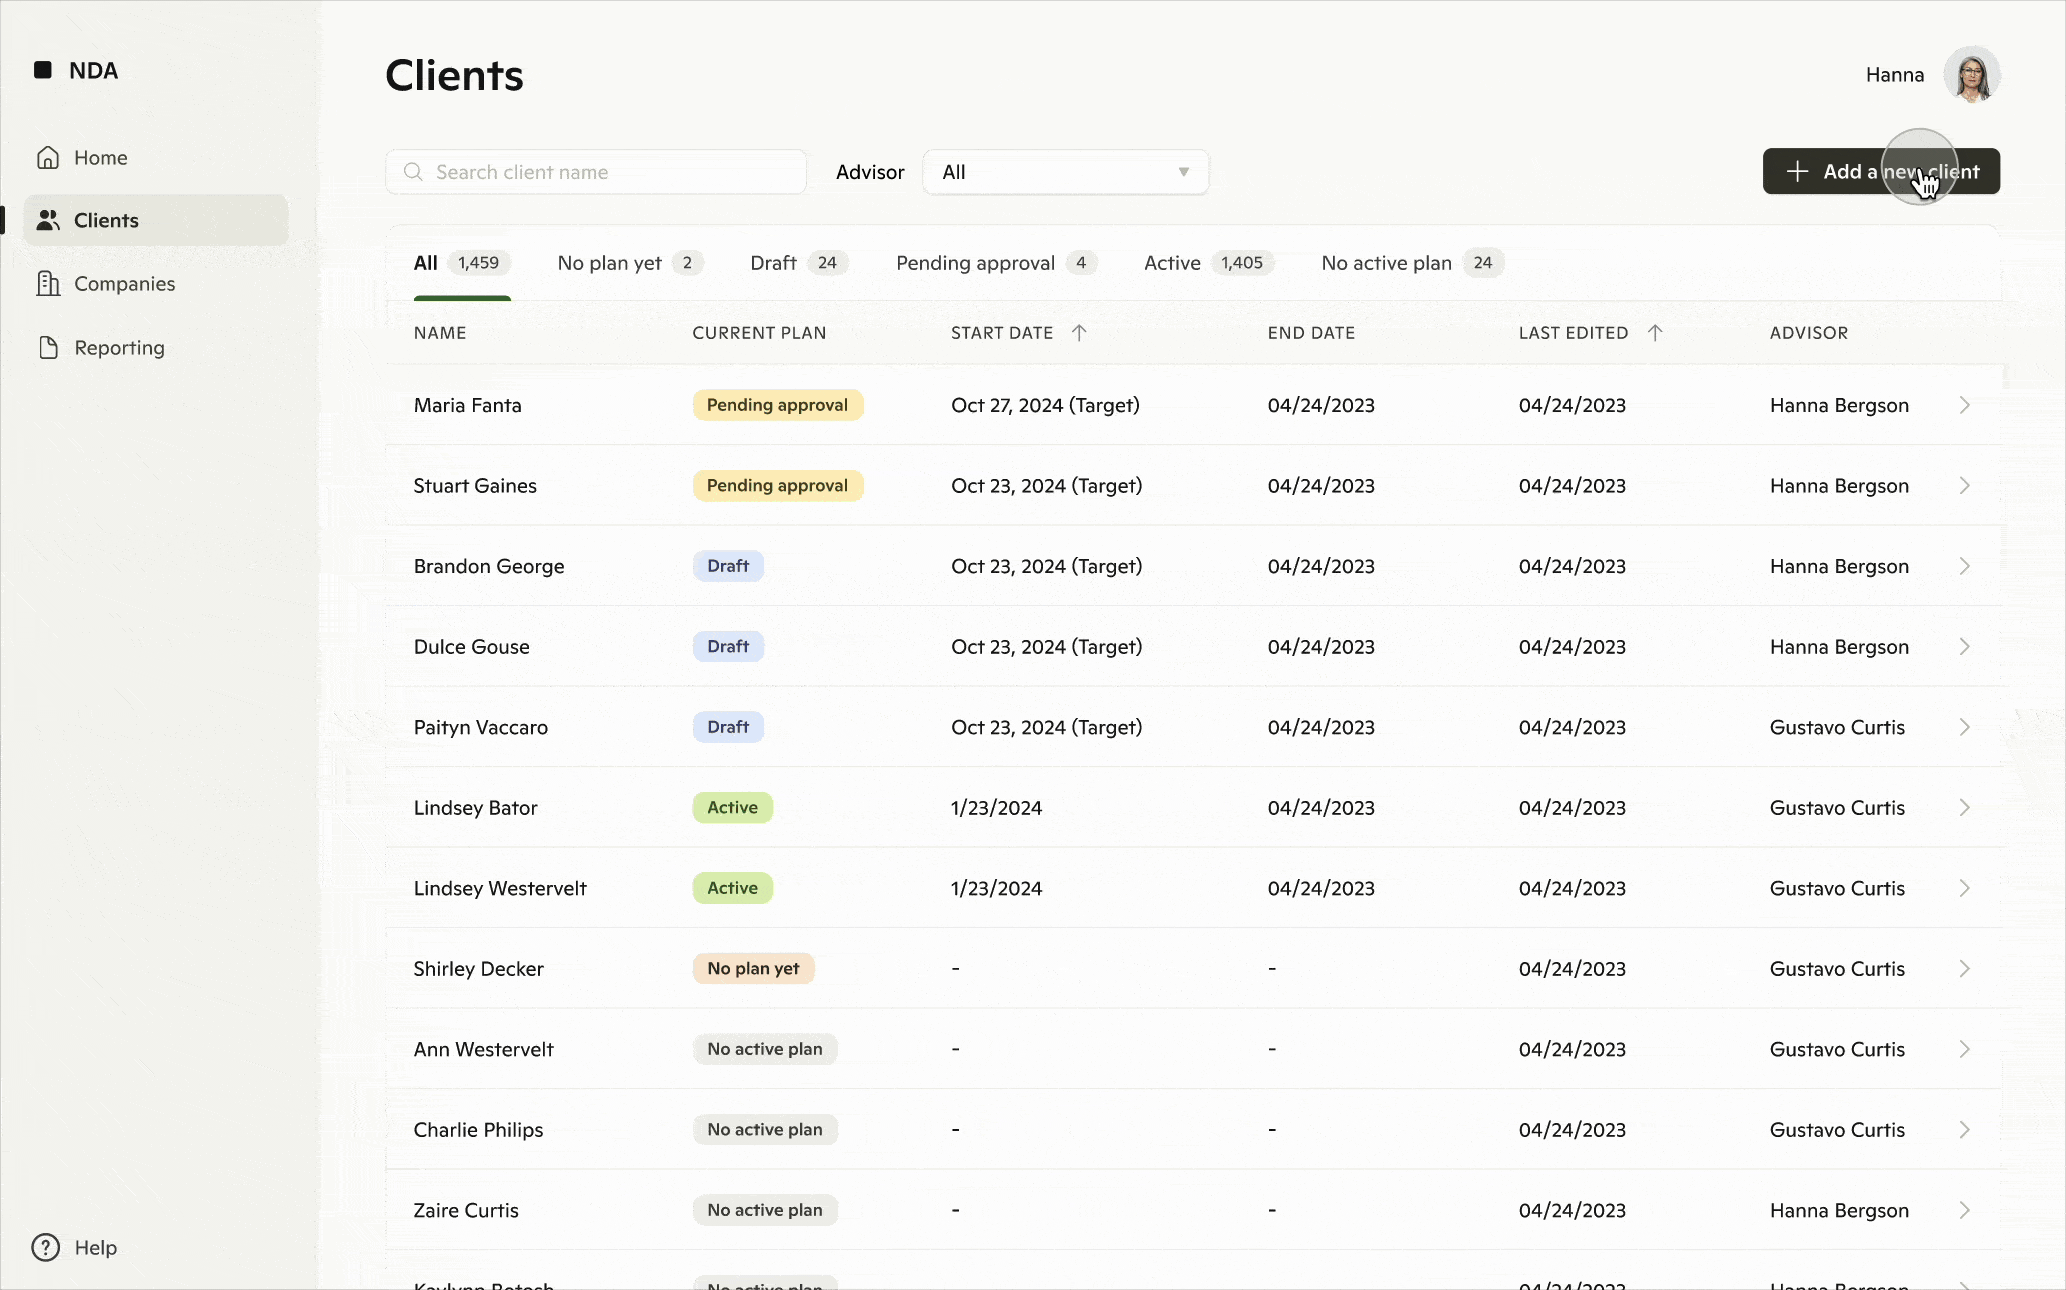Click the Start Date sort arrow
Image resolution: width=2066 pixels, height=1290 pixels.
pos(1078,333)
